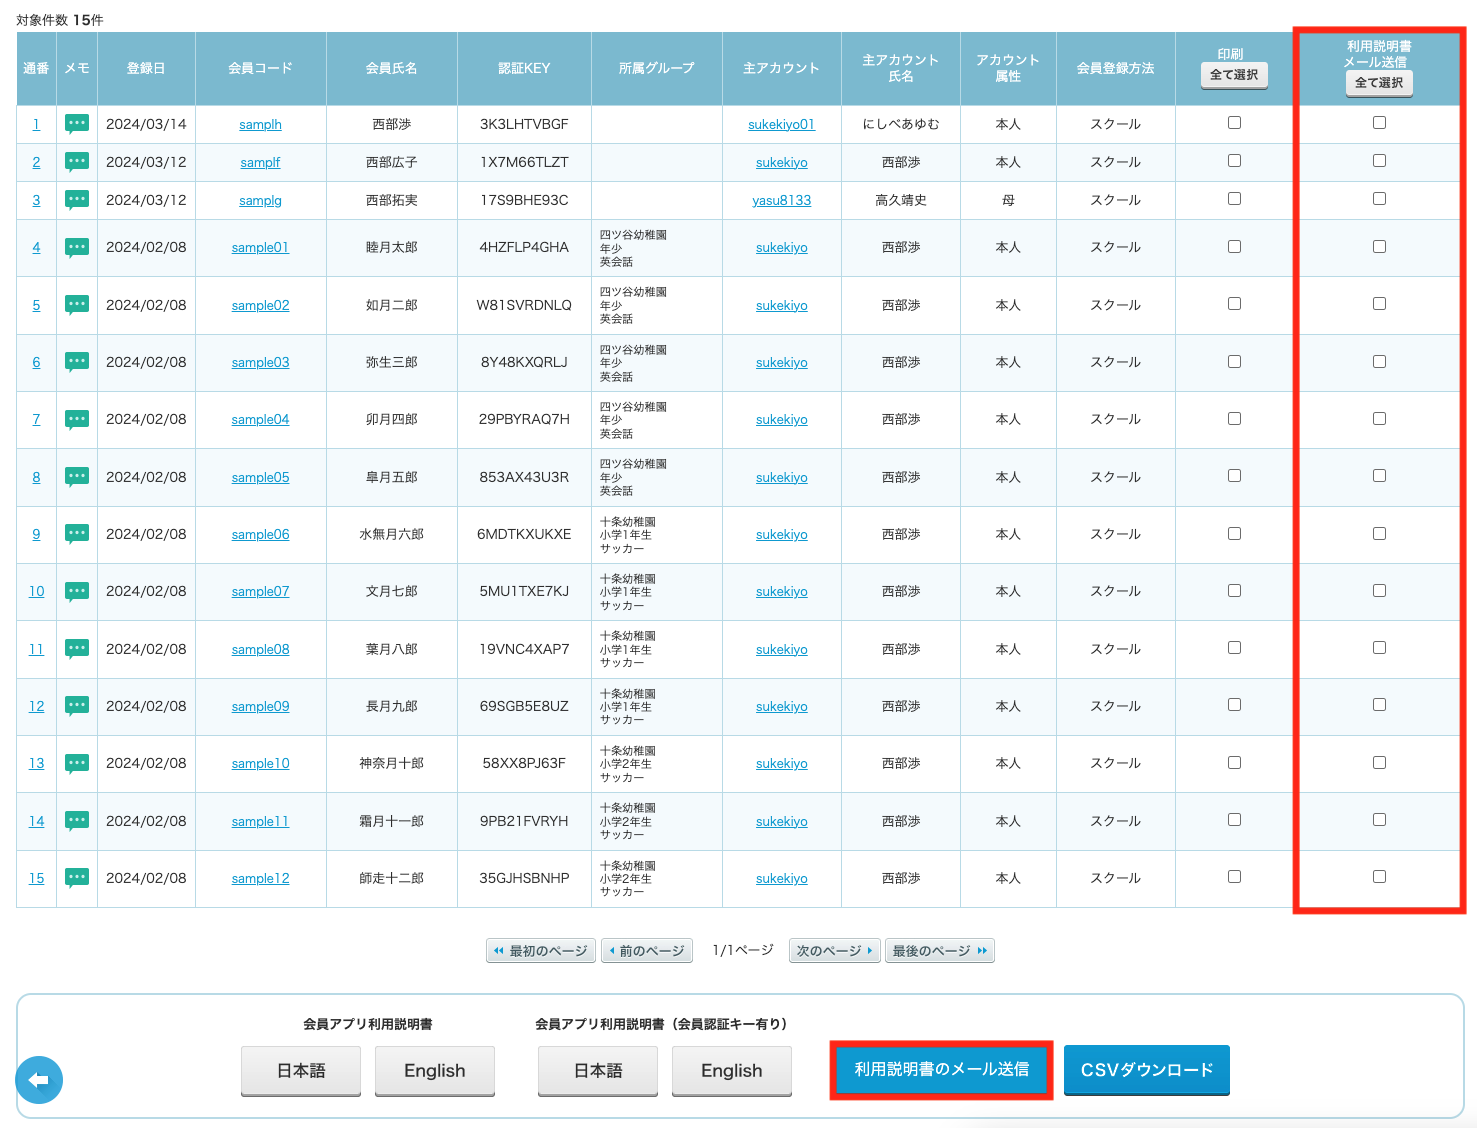Open memo icon for sample07 row
Image resolution: width=1477 pixels, height=1128 pixels.
pyautogui.click(x=77, y=591)
